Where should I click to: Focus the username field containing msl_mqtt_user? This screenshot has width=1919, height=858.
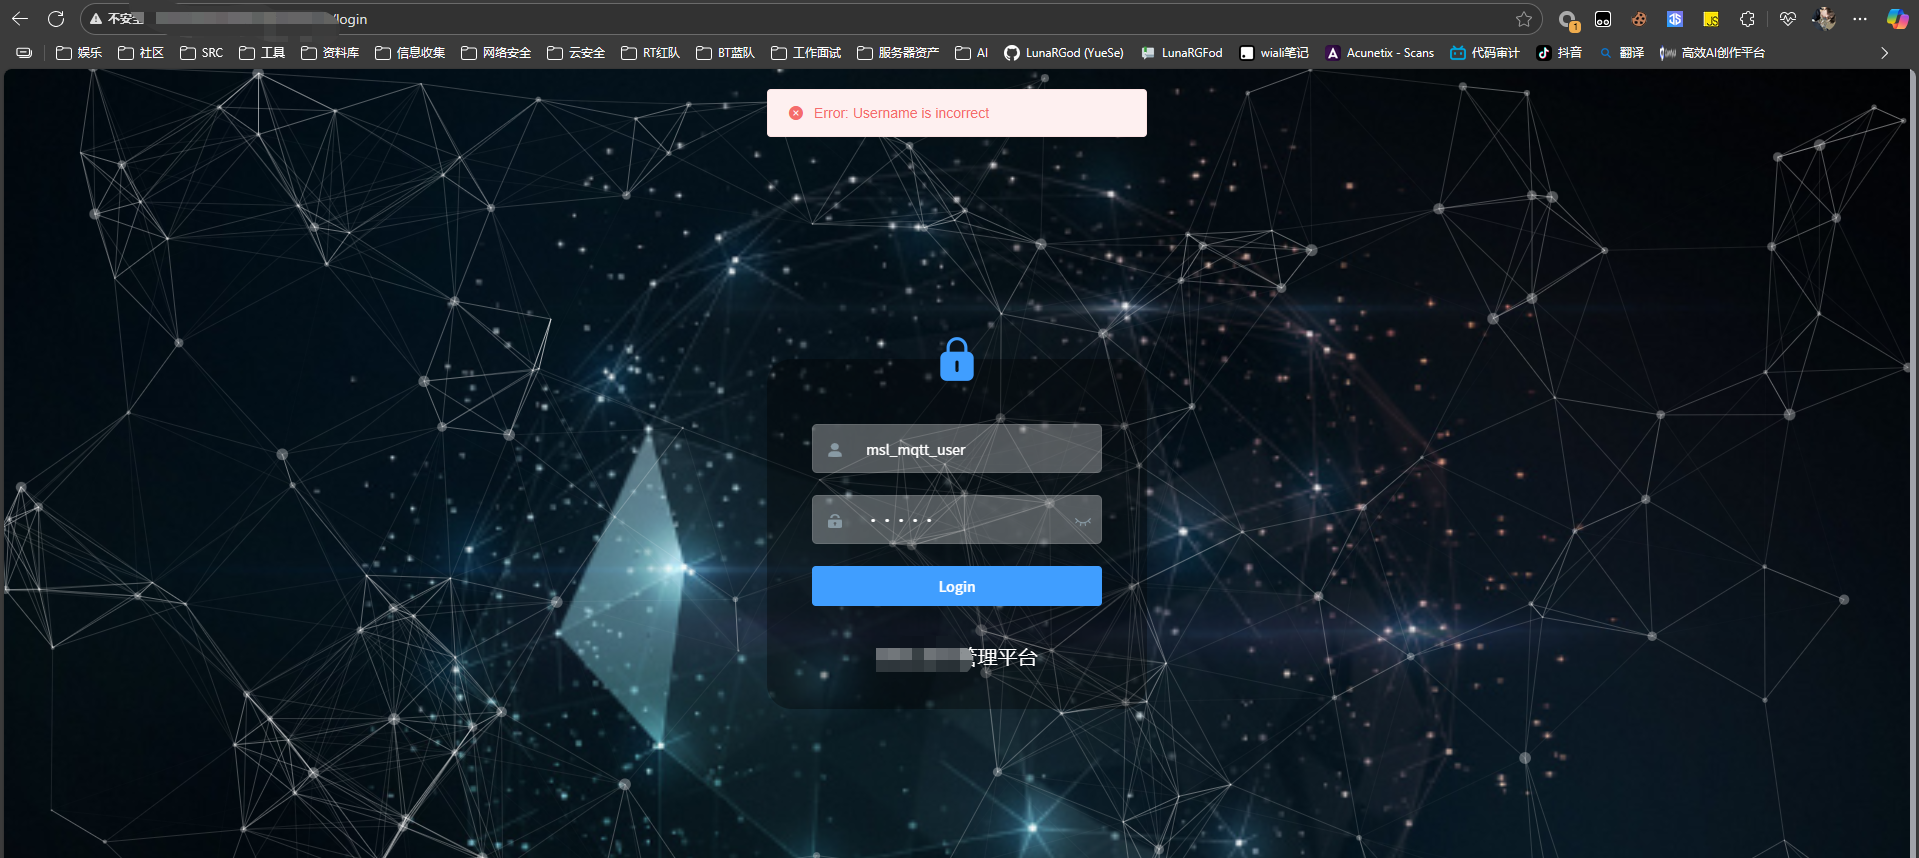[x=957, y=449]
